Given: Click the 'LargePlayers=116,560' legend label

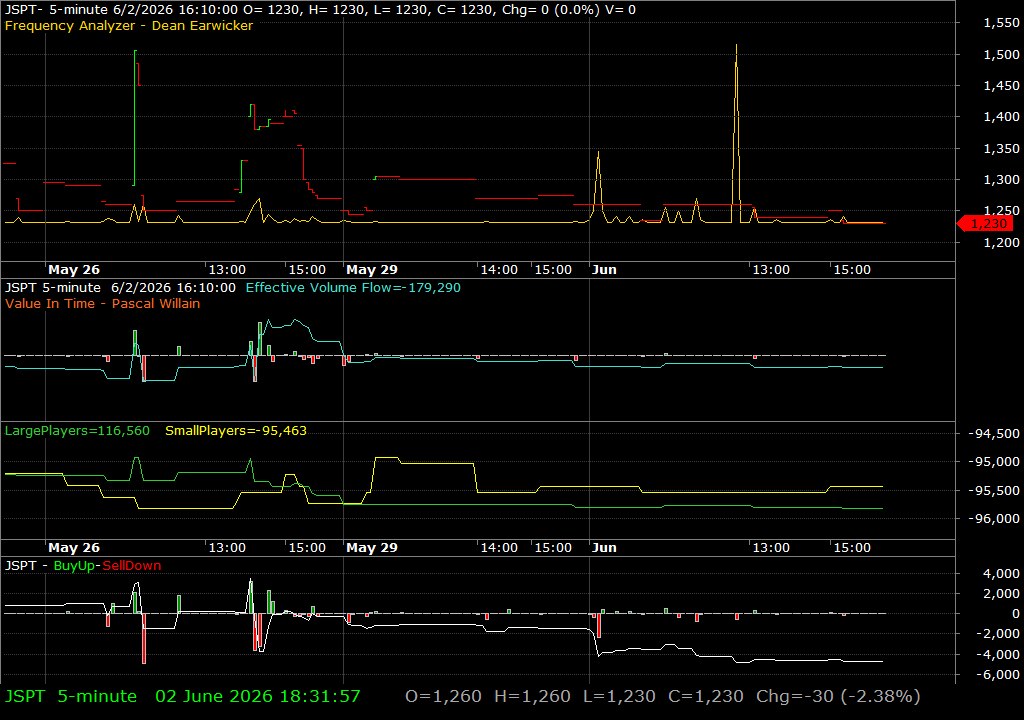Looking at the screenshot, I should point(77,431).
